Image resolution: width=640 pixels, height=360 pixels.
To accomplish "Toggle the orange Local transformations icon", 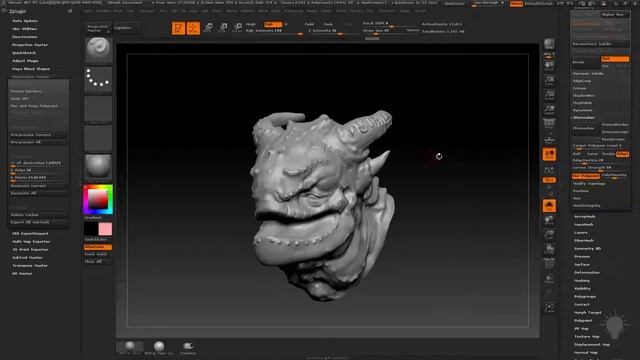I will (x=549, y=154).
